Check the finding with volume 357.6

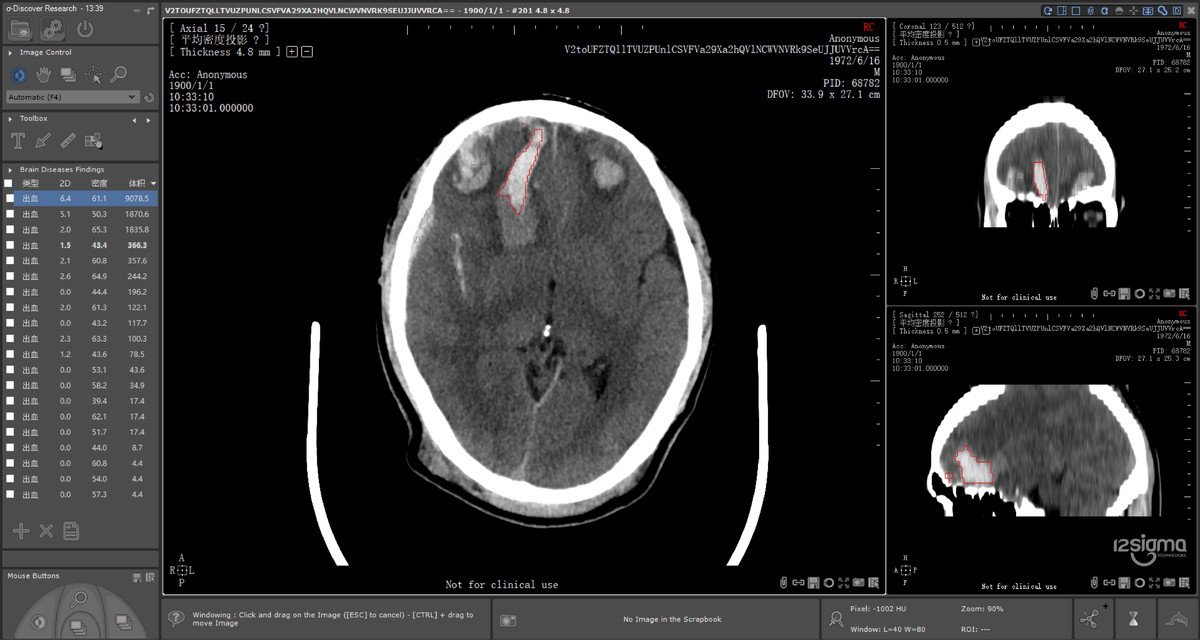pos(11,261)
